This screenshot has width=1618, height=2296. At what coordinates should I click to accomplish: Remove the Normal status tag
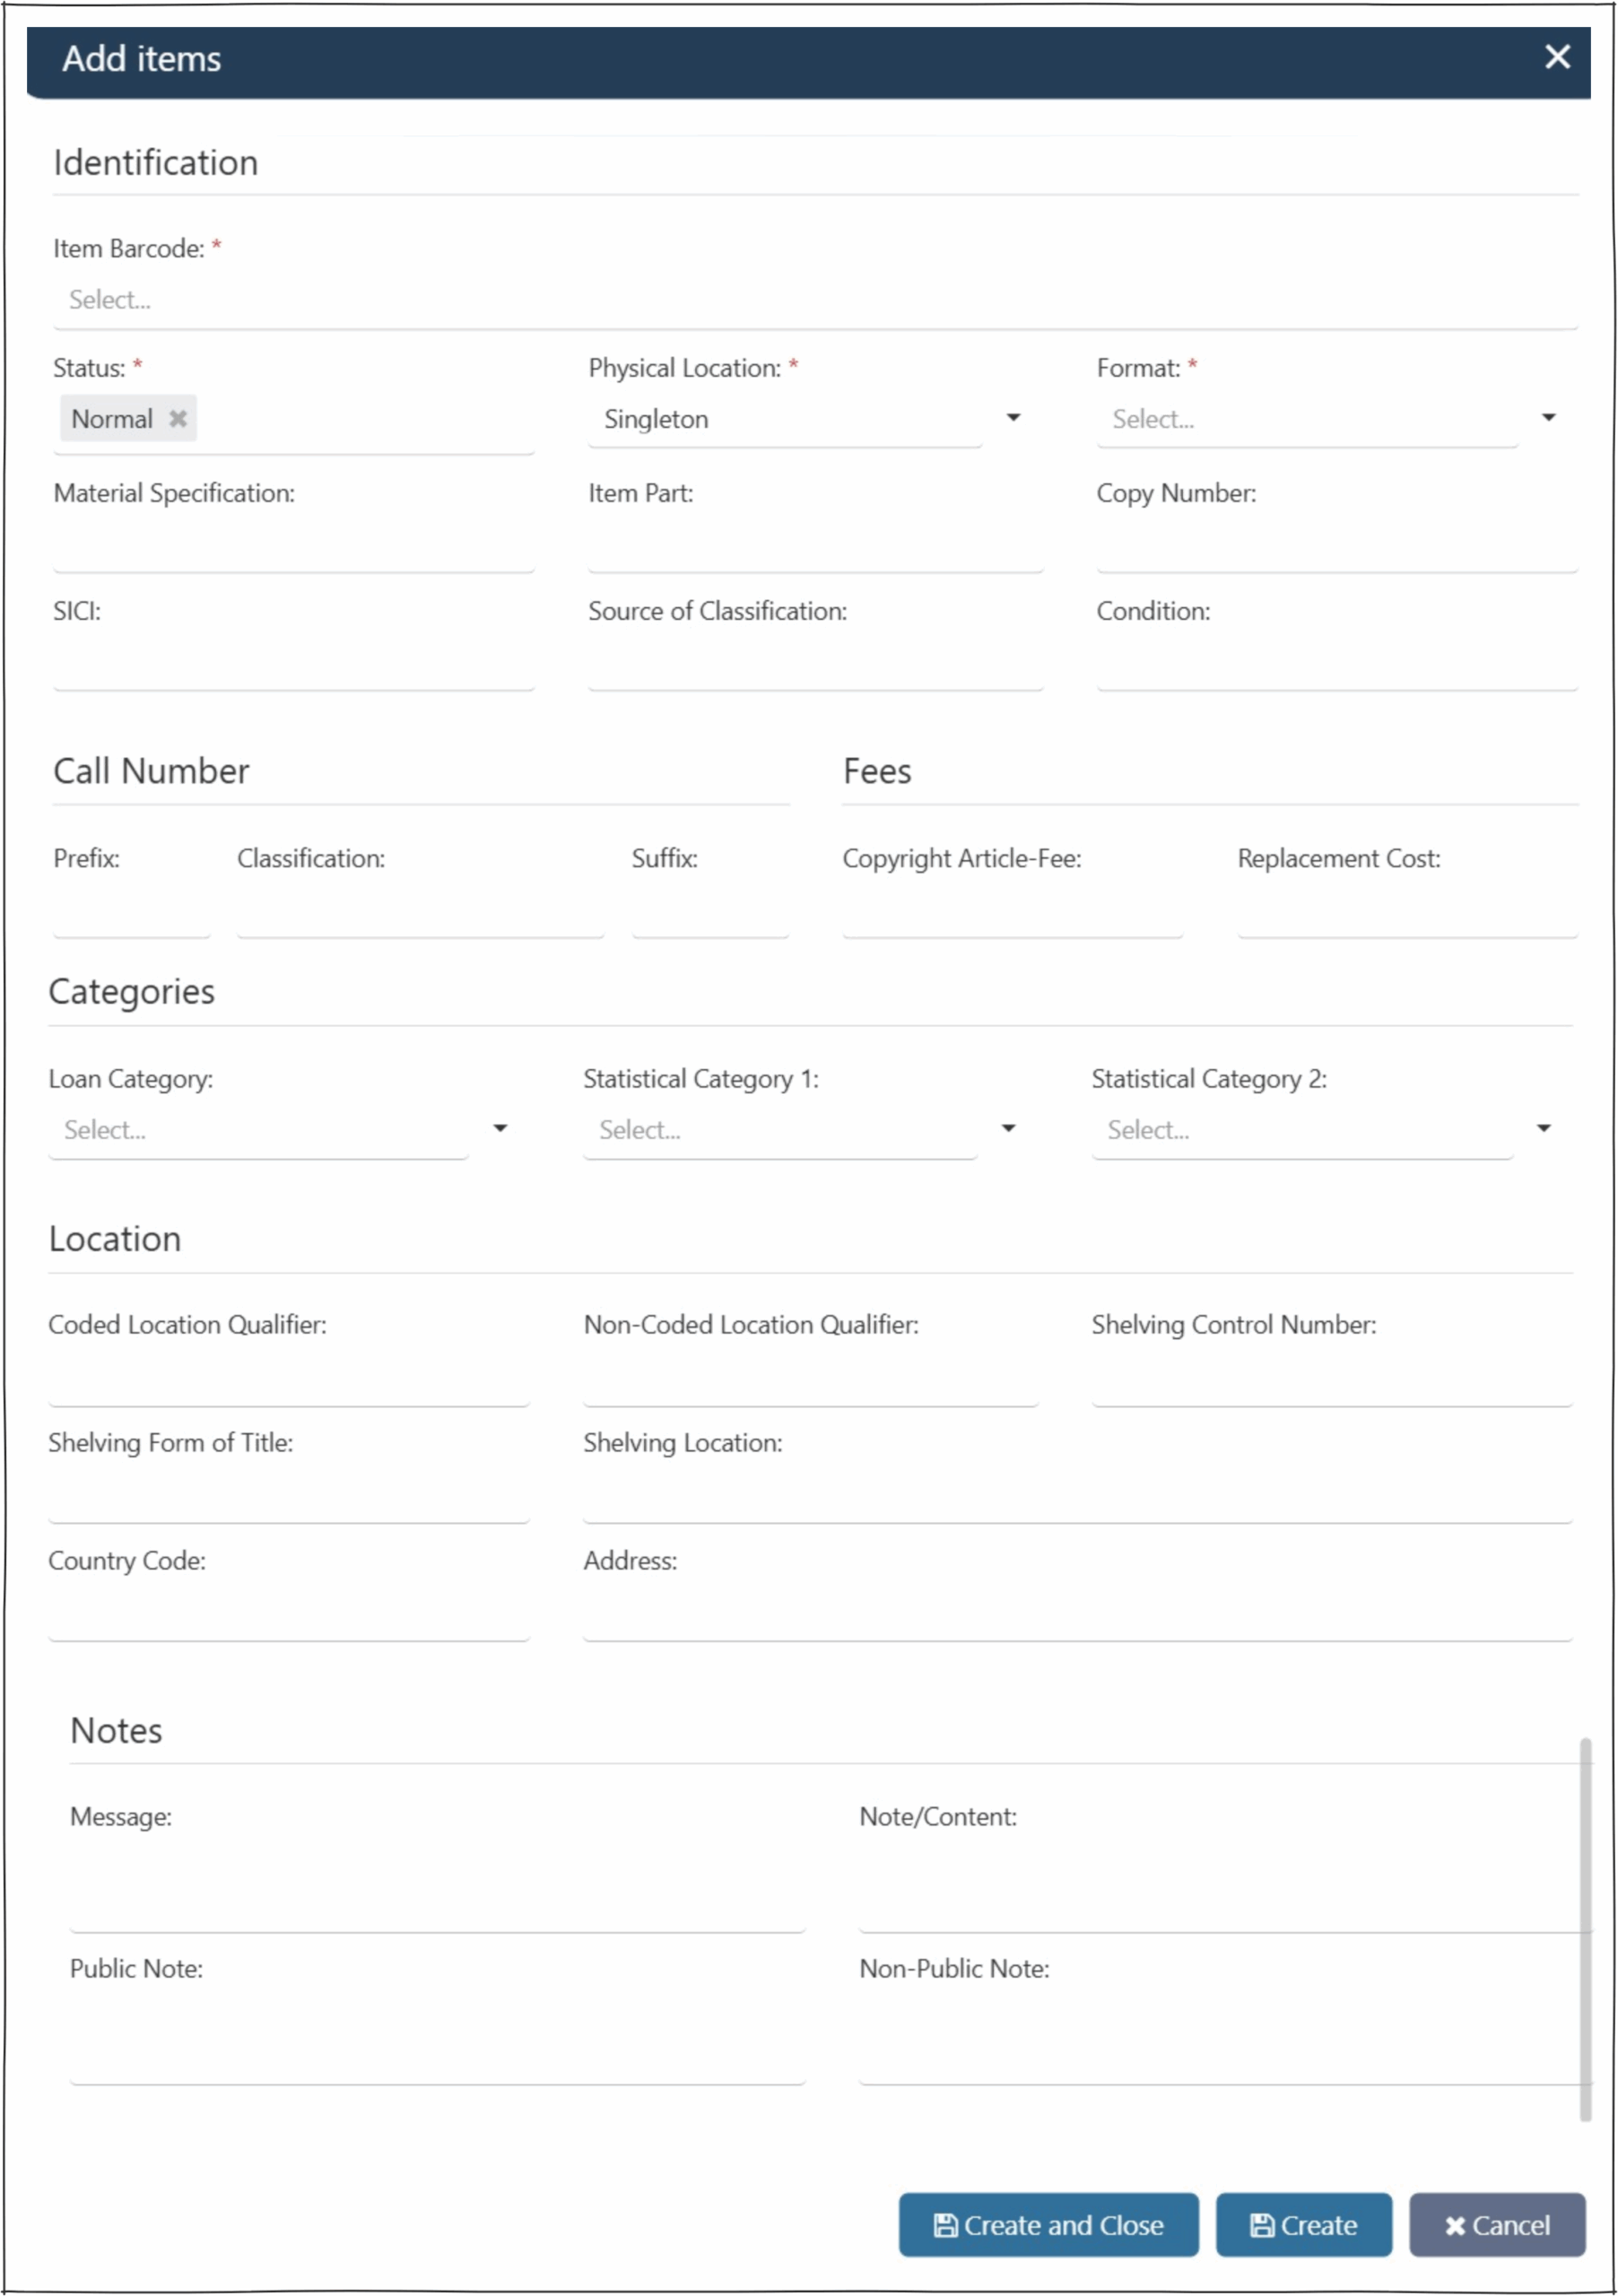[178, 418]
